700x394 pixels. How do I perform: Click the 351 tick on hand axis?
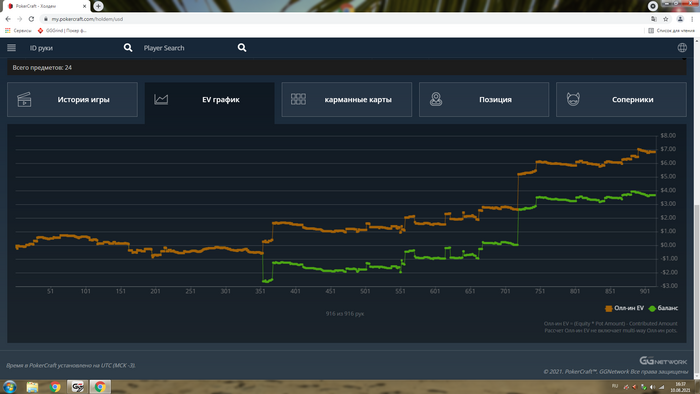(260, 291)
